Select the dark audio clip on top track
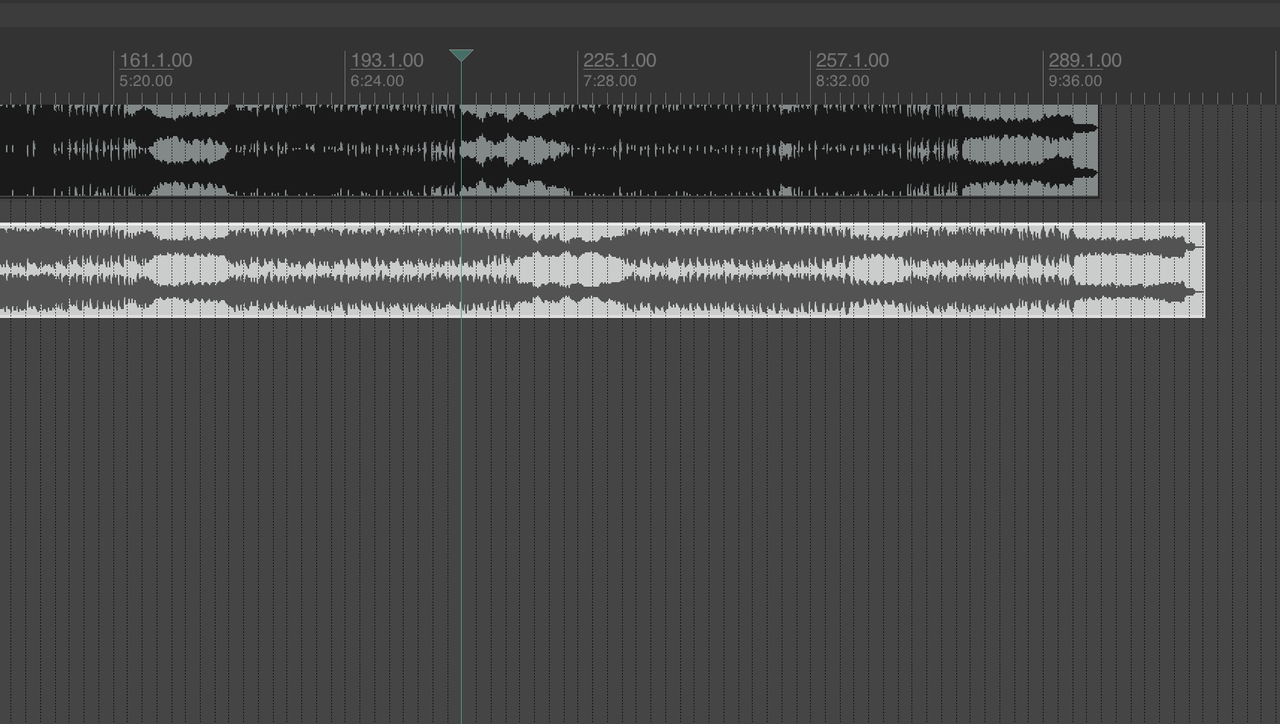1280x724 pixels. coord(549,150)
